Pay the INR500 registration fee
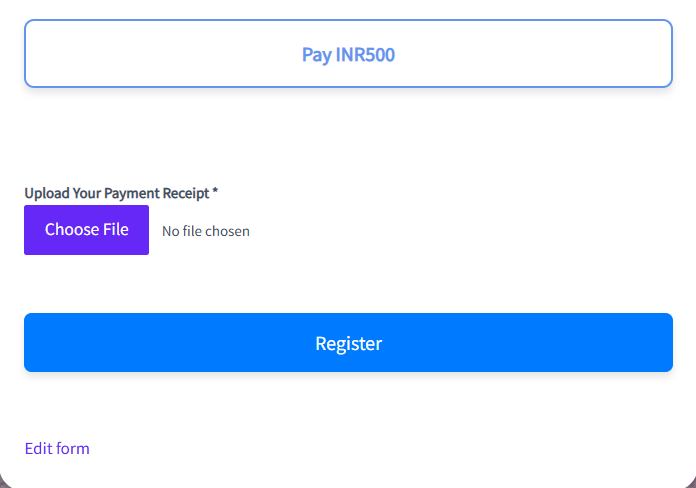The width and height of the screenshot is (696, 488). (348, 54)
